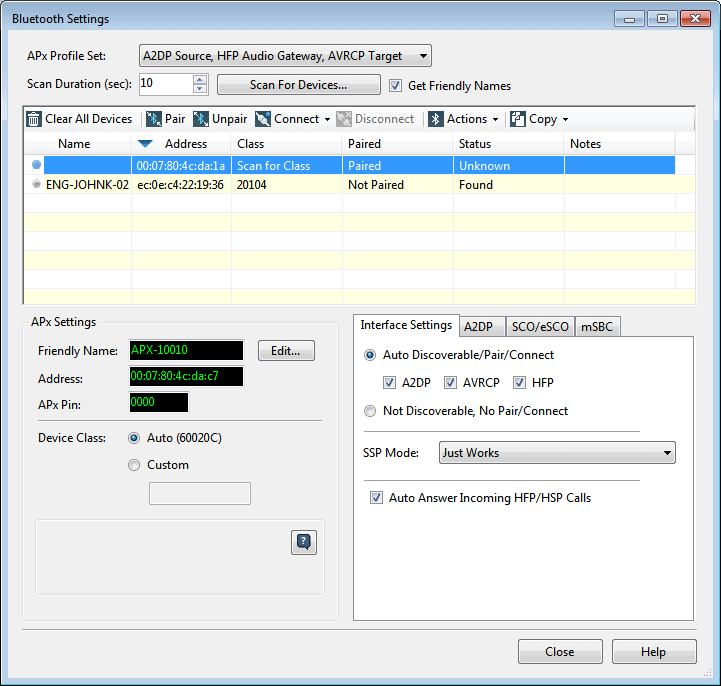Select Not Discoverable, No Pair/Connect option
Image resolution: width=721 pixels, height=686 pixels.
[371, 411]
